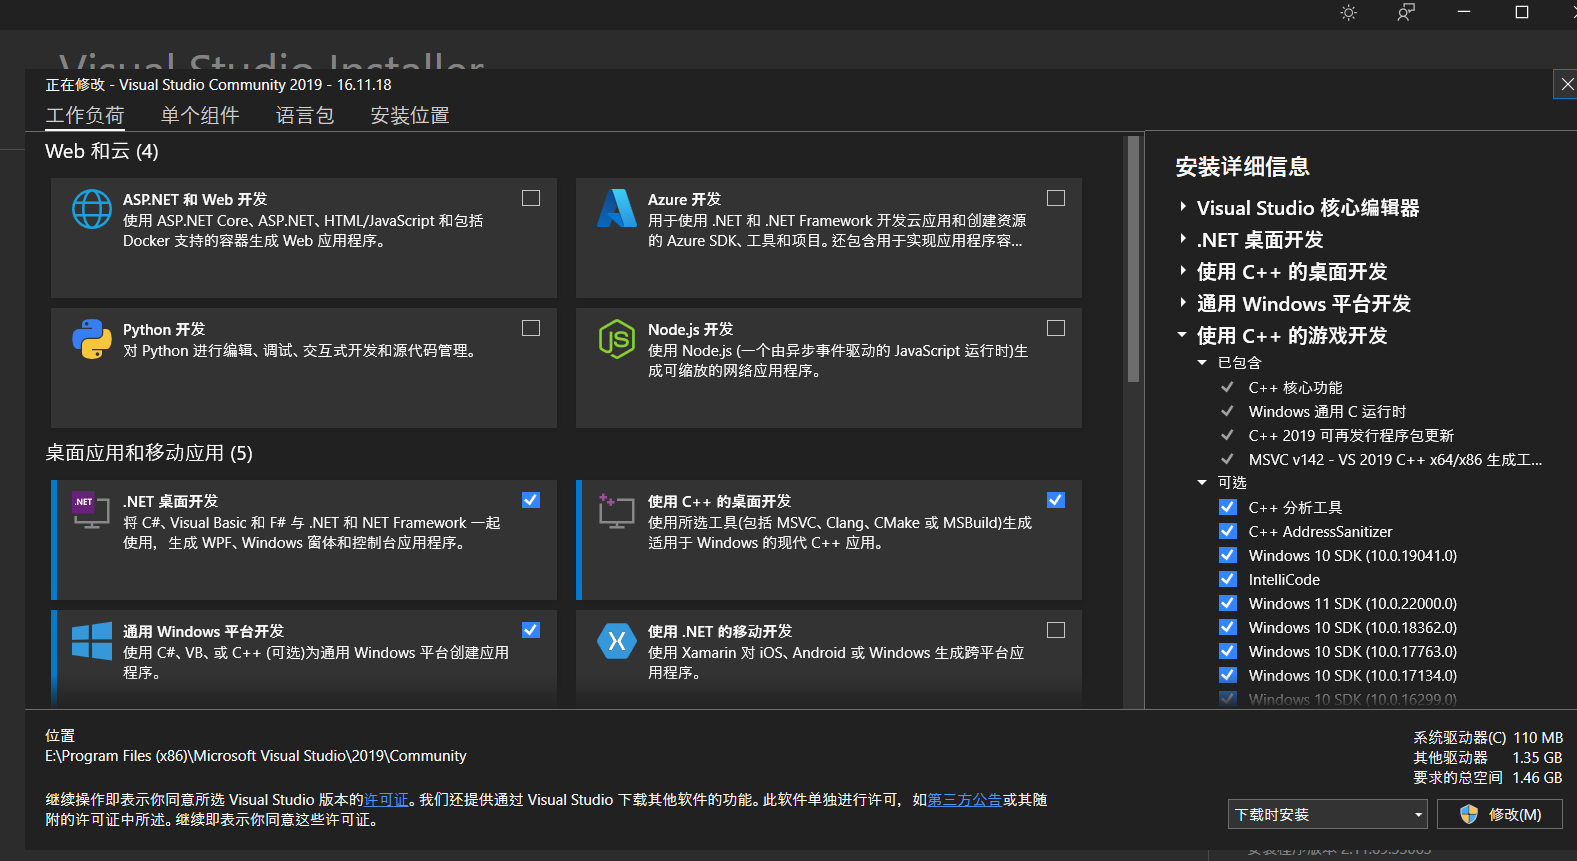1577x861 pixels.
Task: Collapse 使用 C++ 的游戏开发 details node
Action: (x=1182, y=335)
